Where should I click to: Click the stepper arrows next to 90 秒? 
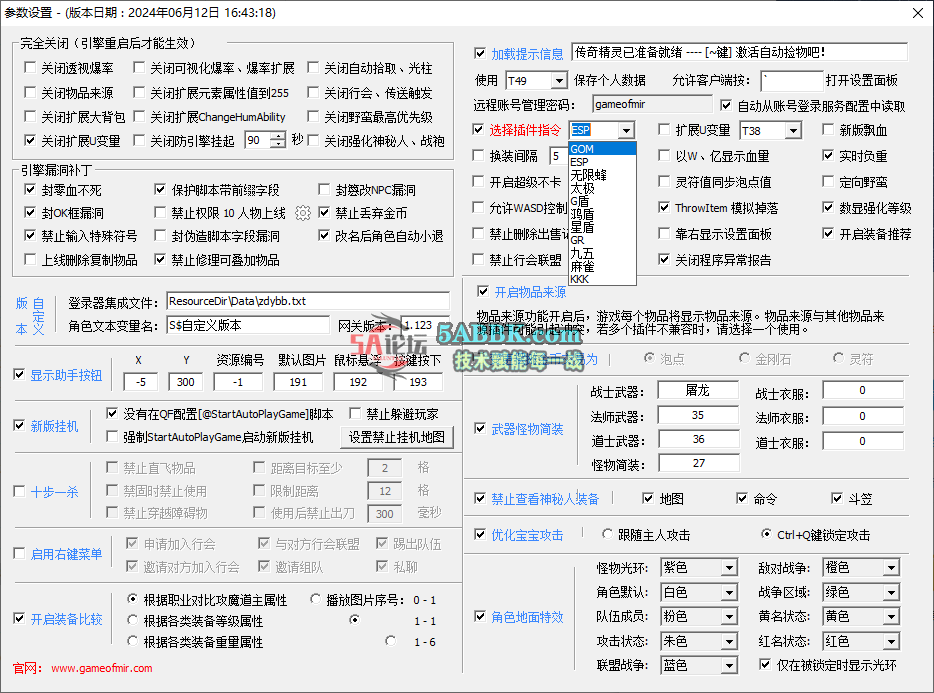279,141
